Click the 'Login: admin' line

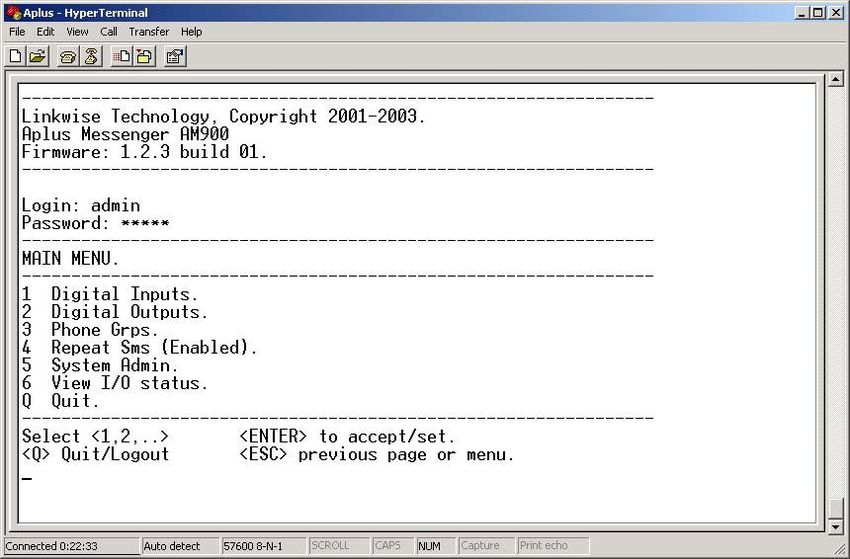81,205
